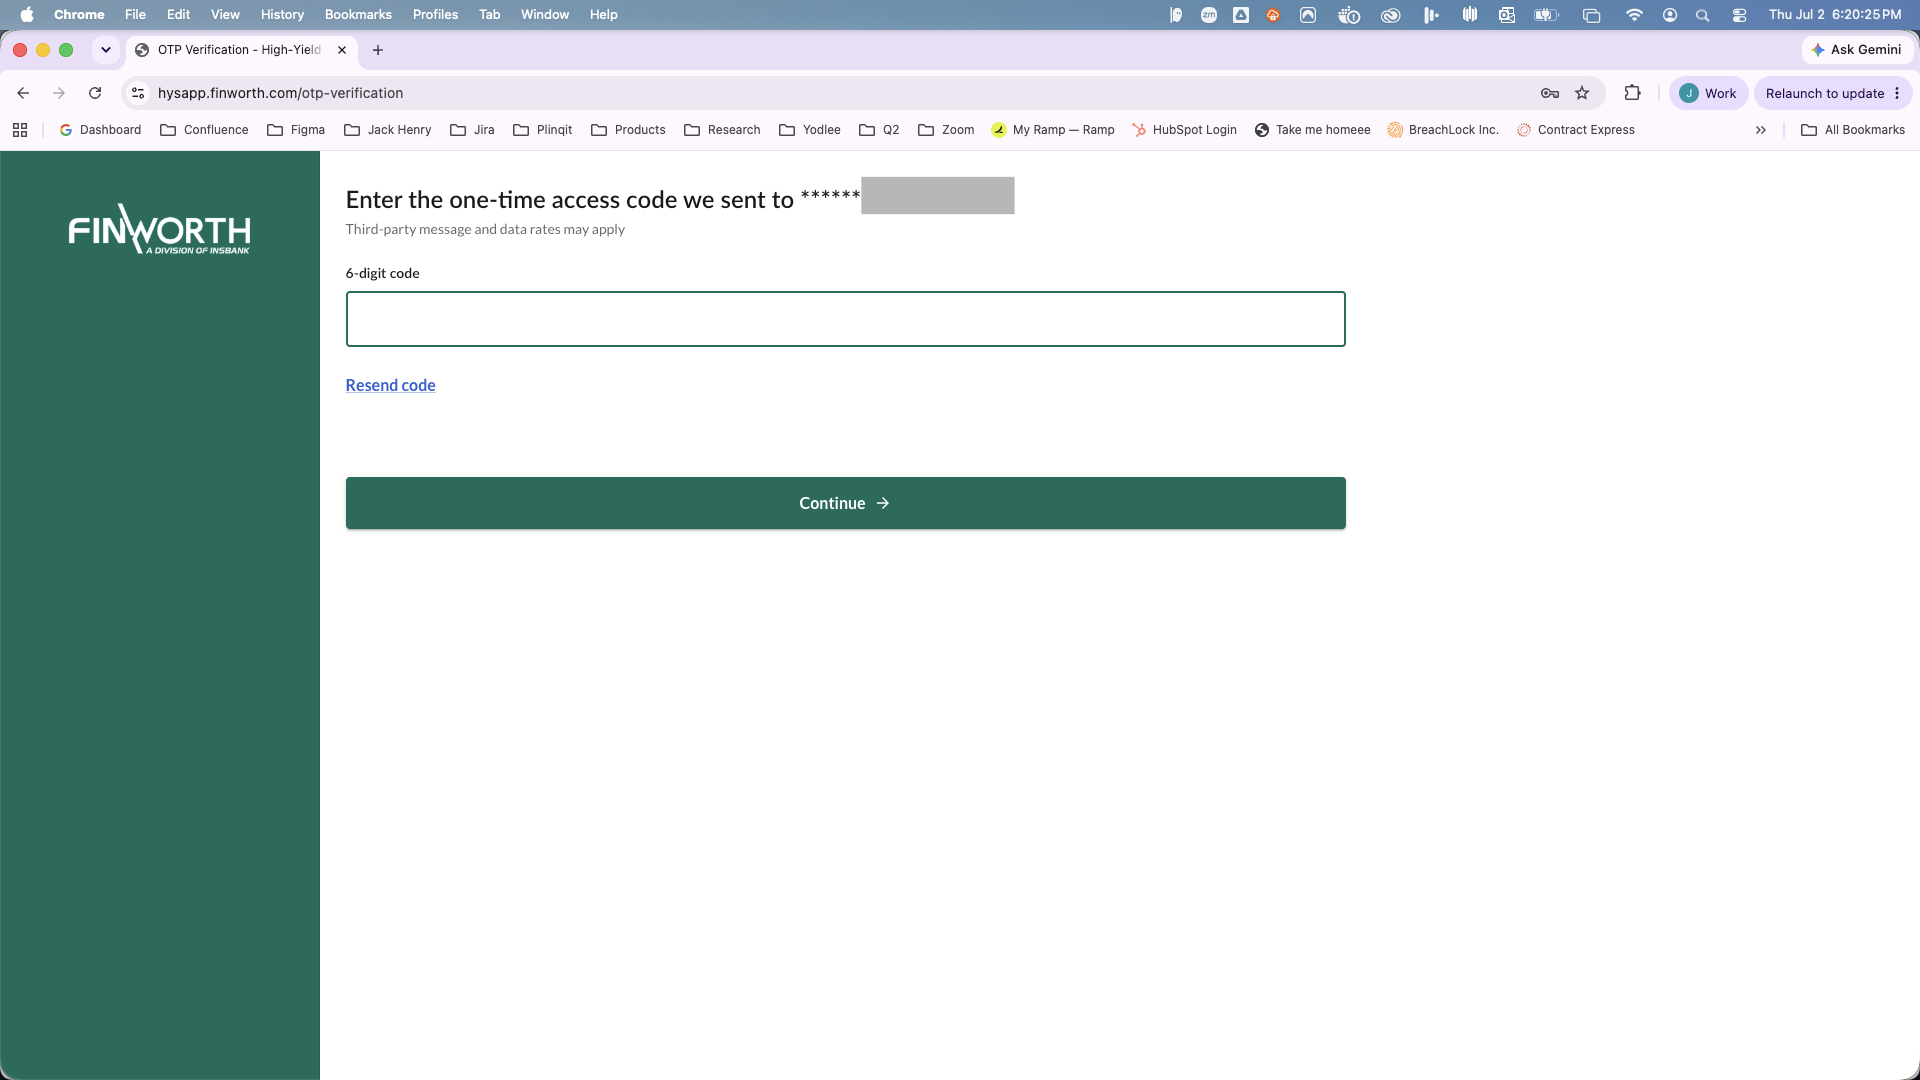
Task: Open the password key icon in address bar
Action: [1550, 93]
